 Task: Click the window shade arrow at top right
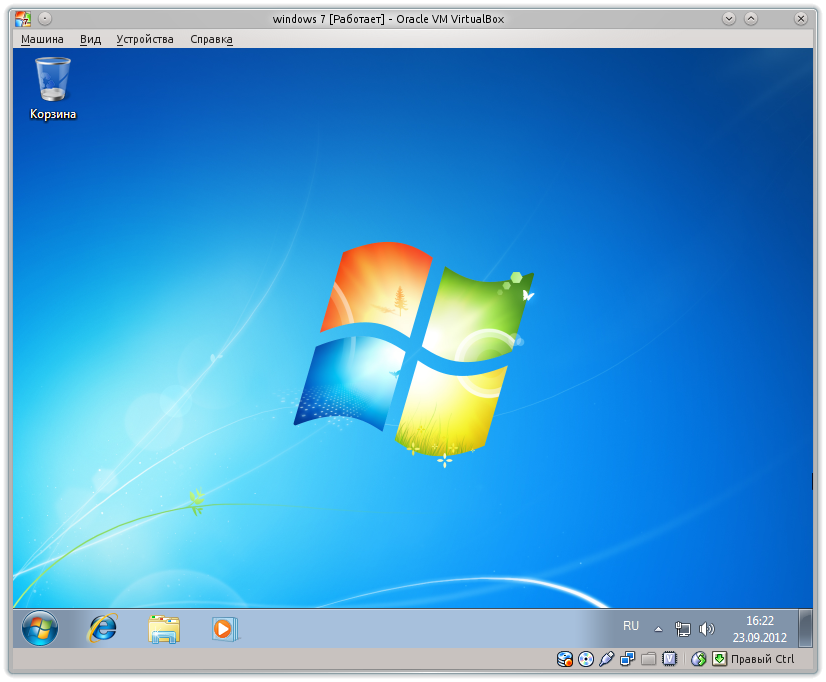(749, 17)
